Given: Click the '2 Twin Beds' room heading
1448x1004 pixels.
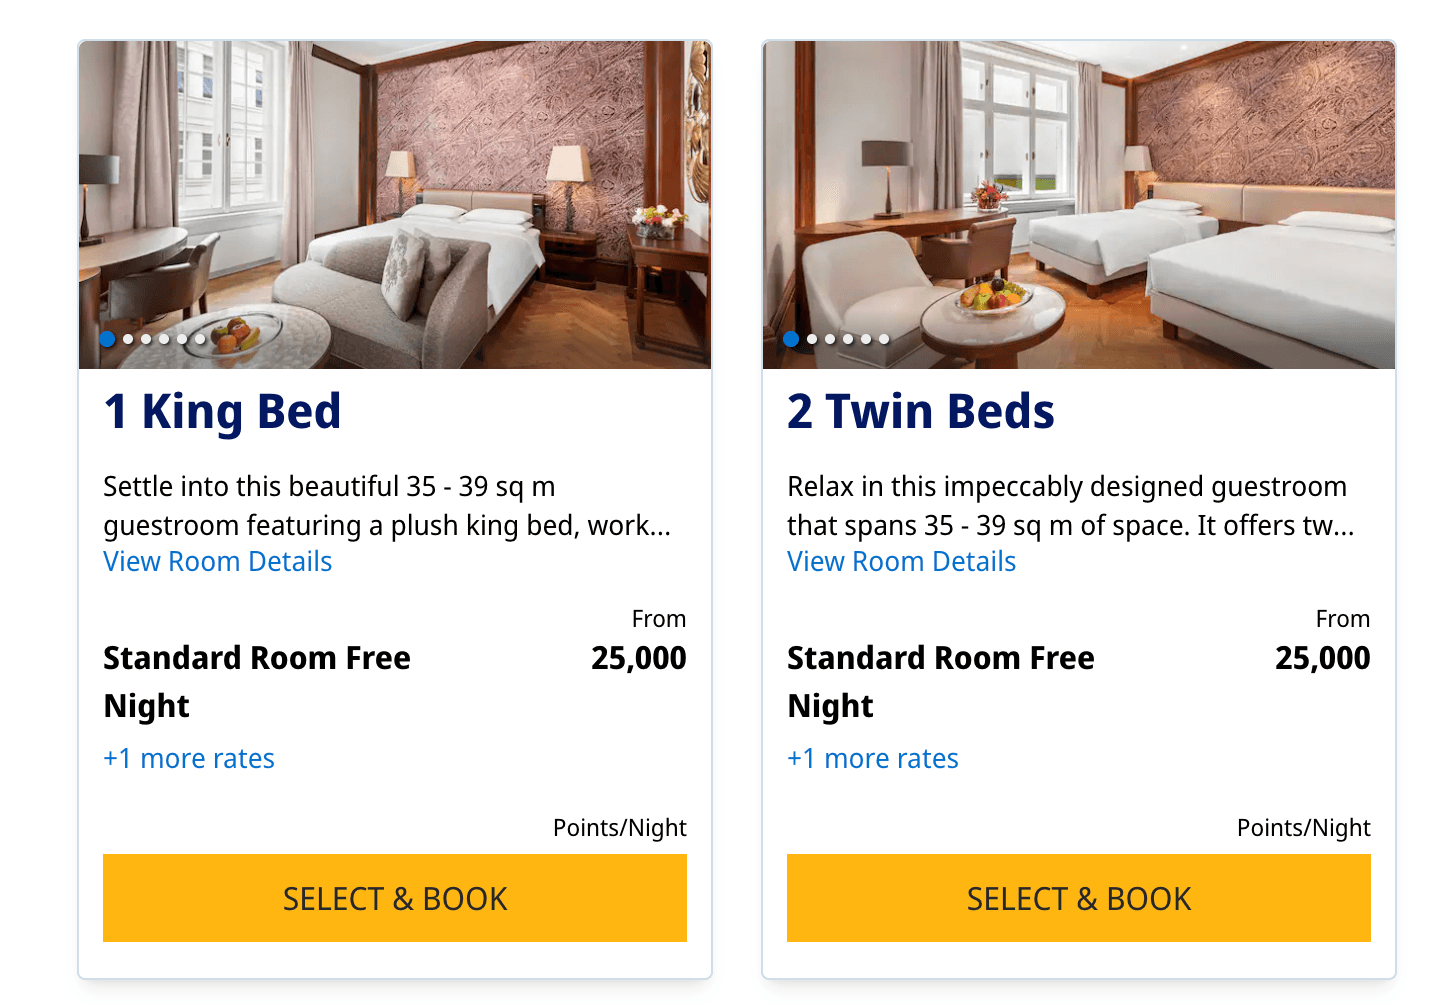Looking at the screenshot, I should [x=921, y=412].
